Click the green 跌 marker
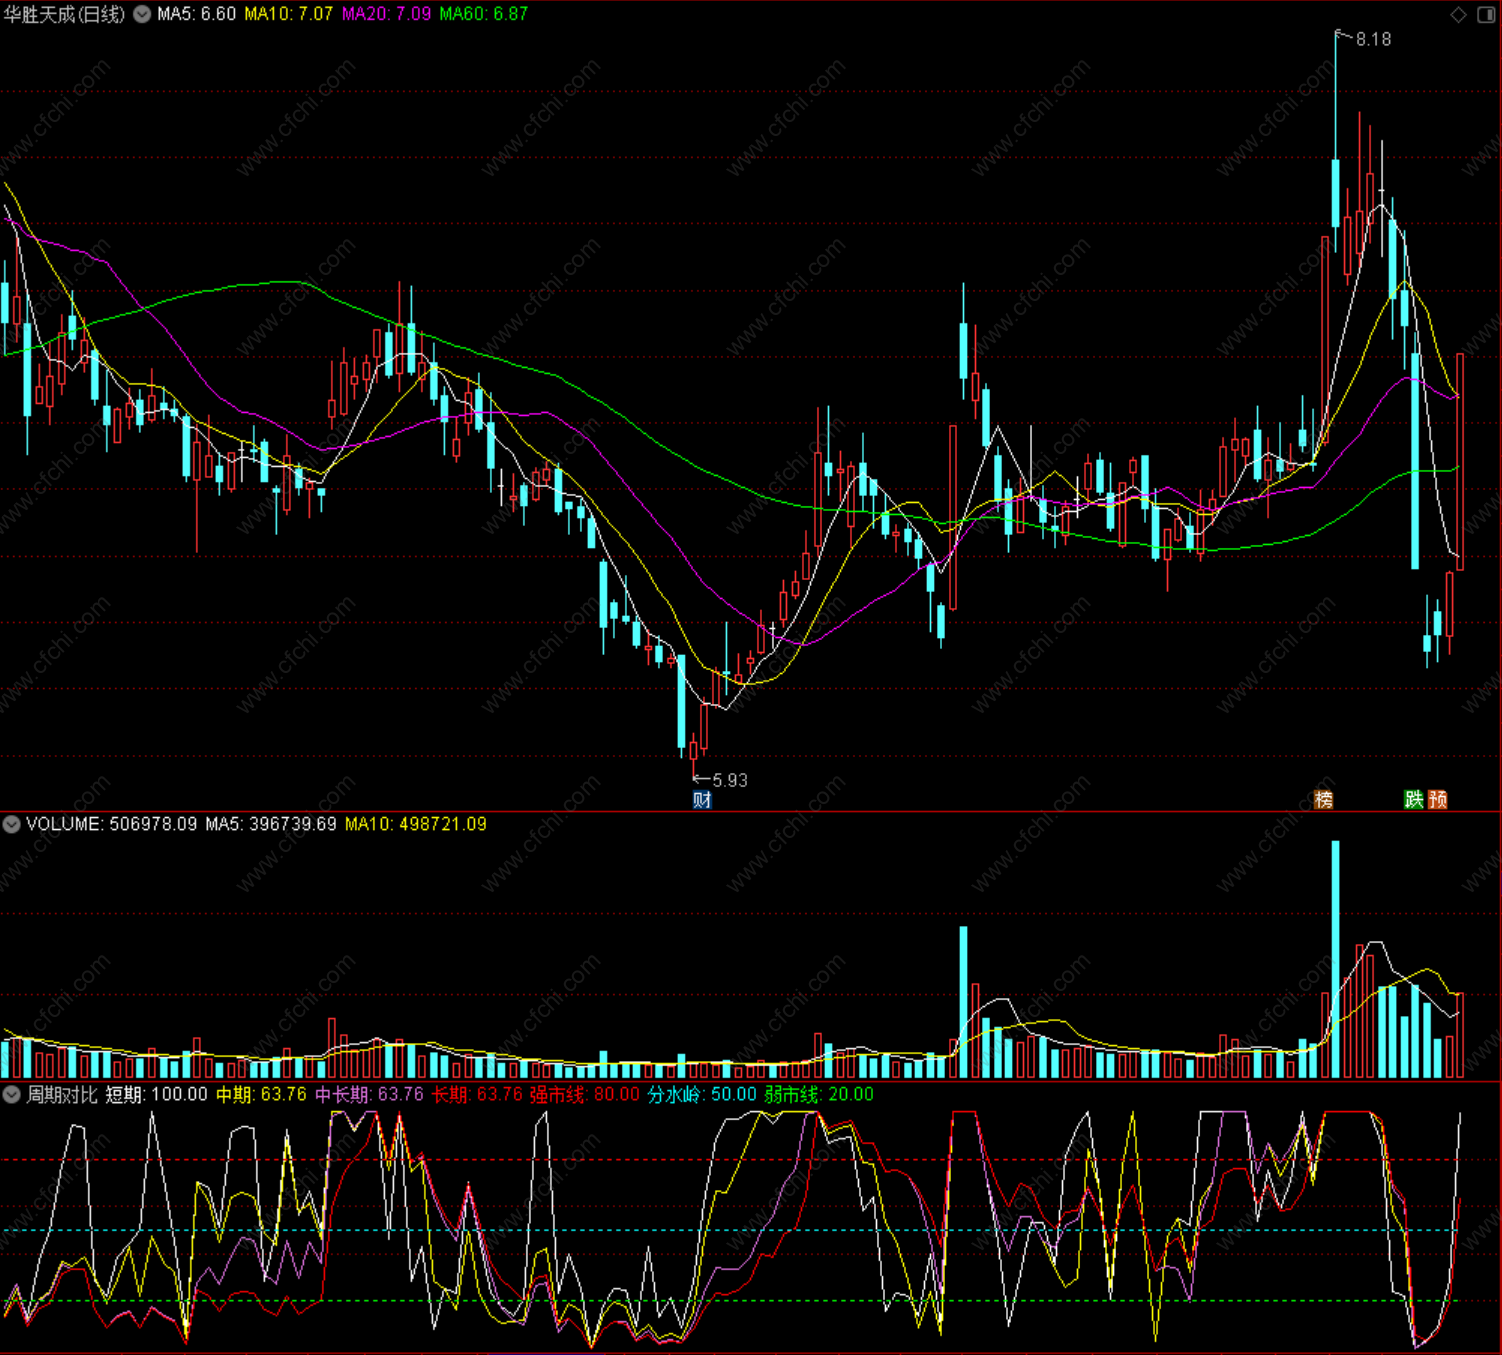The width and height of the screenshot is (1502, 1355). pyautogui.click(x=1413, y=799)
